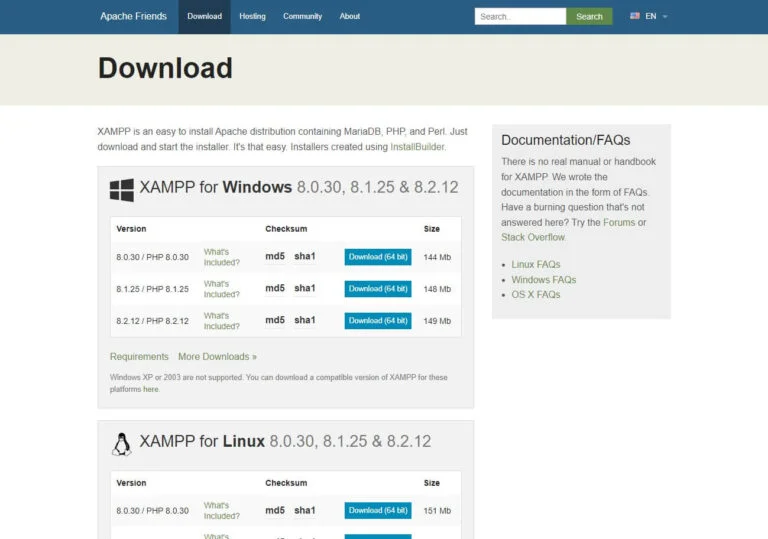Open OS X FAQs
768x539 pixels.
pos(536,294)
